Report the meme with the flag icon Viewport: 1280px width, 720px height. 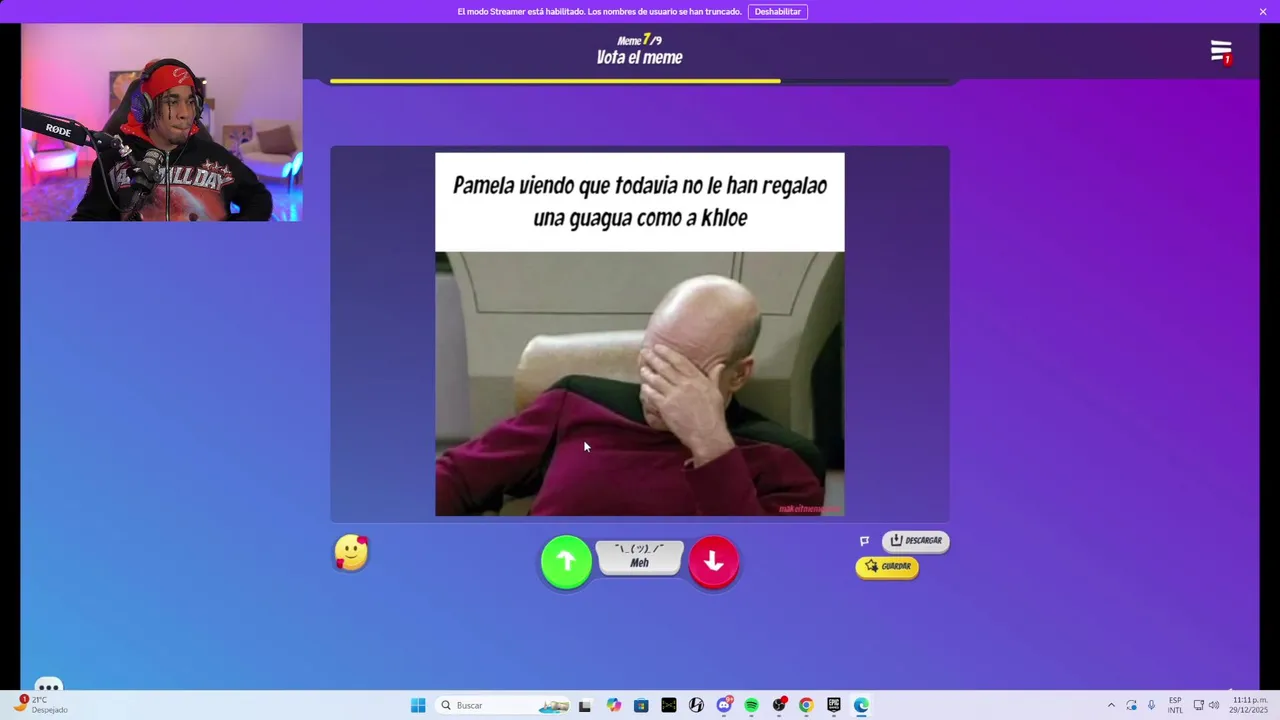tap(865, 541)
